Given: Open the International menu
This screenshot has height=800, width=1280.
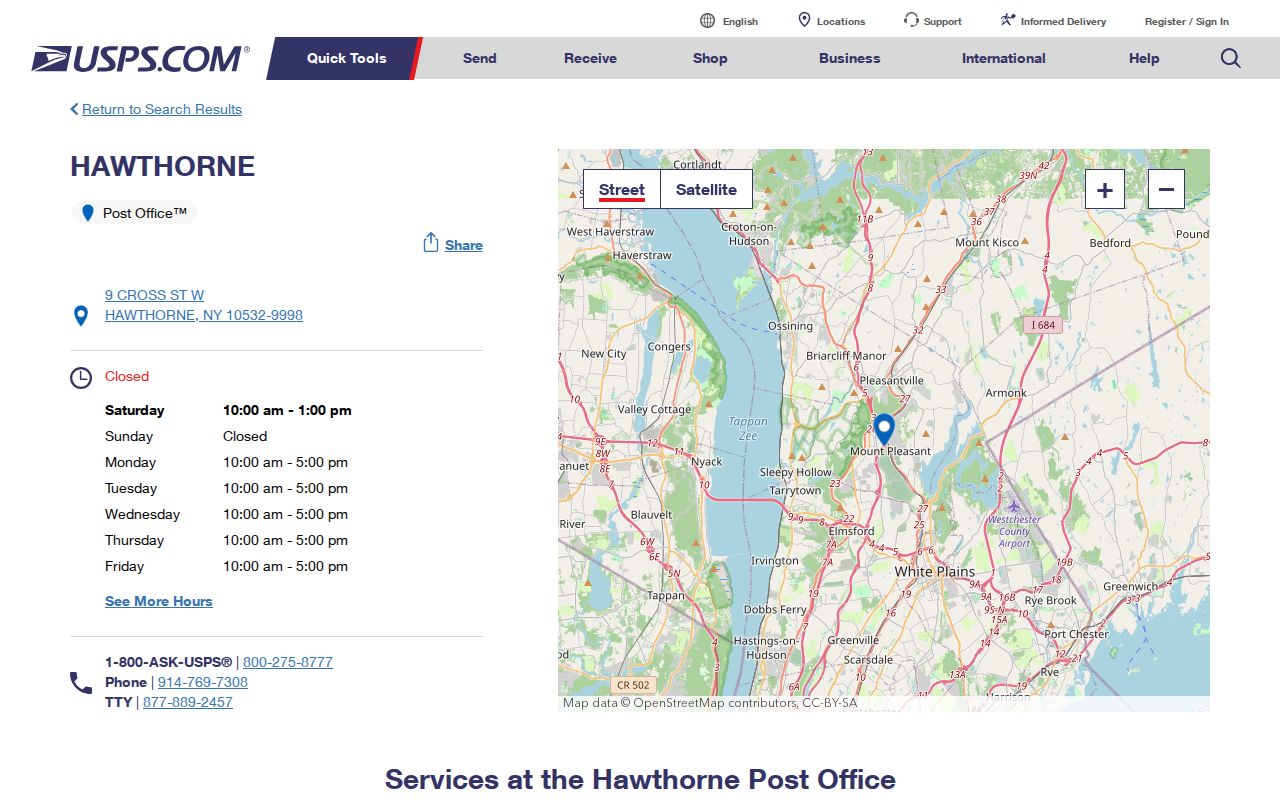Looking at the screenshot, I should tap(1004, 58).
